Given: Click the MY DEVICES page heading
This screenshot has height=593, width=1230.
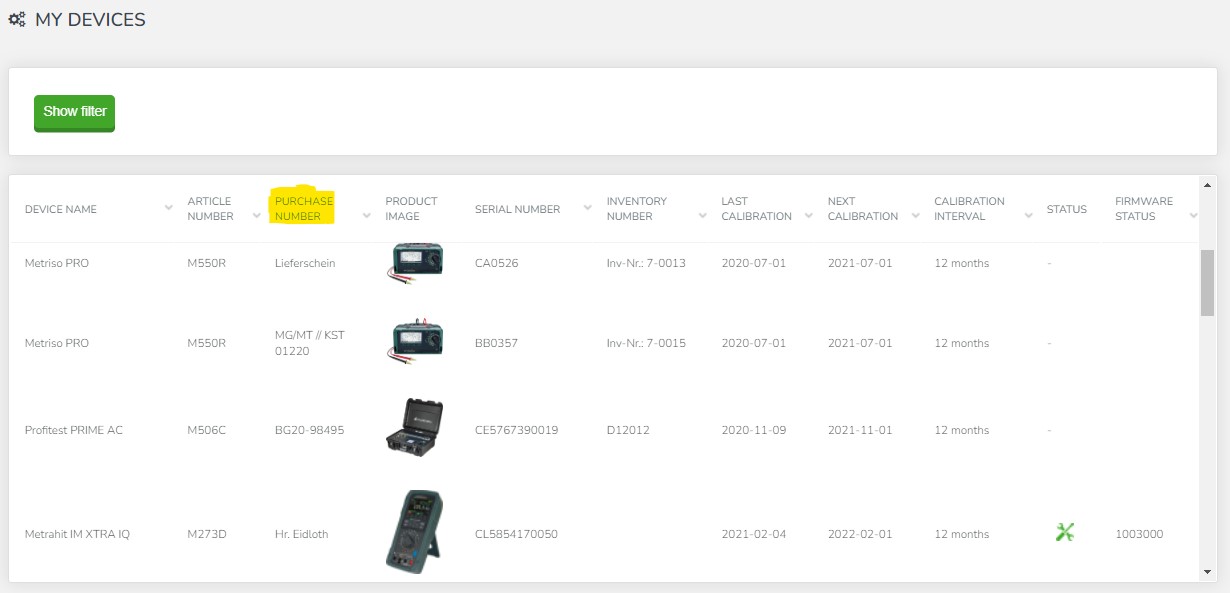Looking at the screenshot, I should (90, 20).
